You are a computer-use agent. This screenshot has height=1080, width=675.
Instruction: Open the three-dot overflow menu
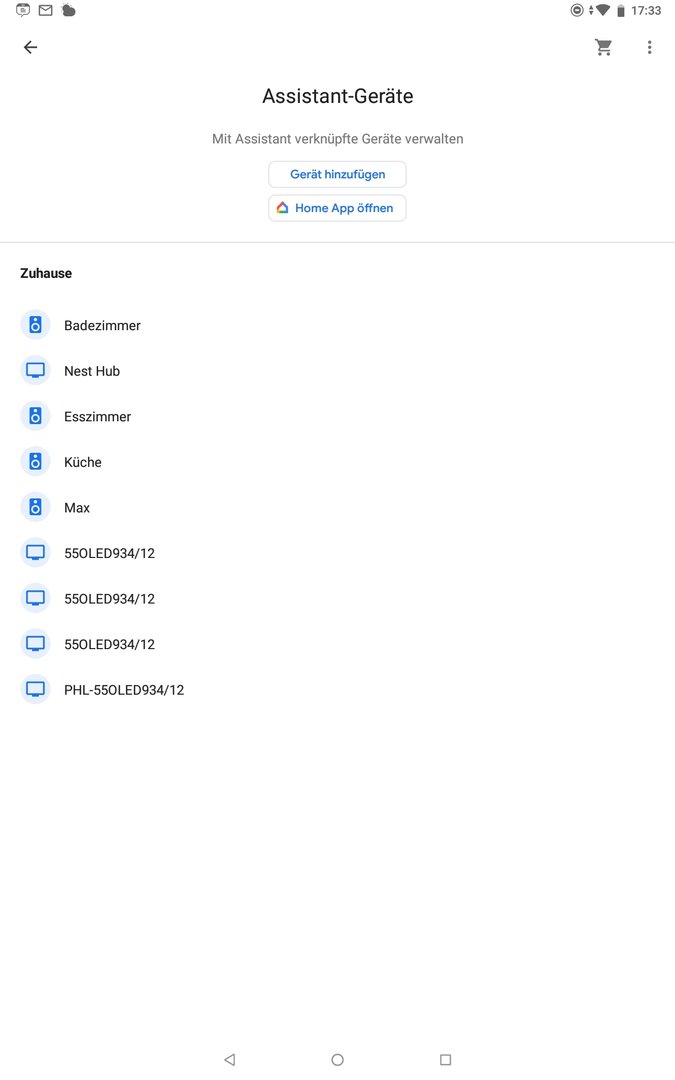[649, 47]
